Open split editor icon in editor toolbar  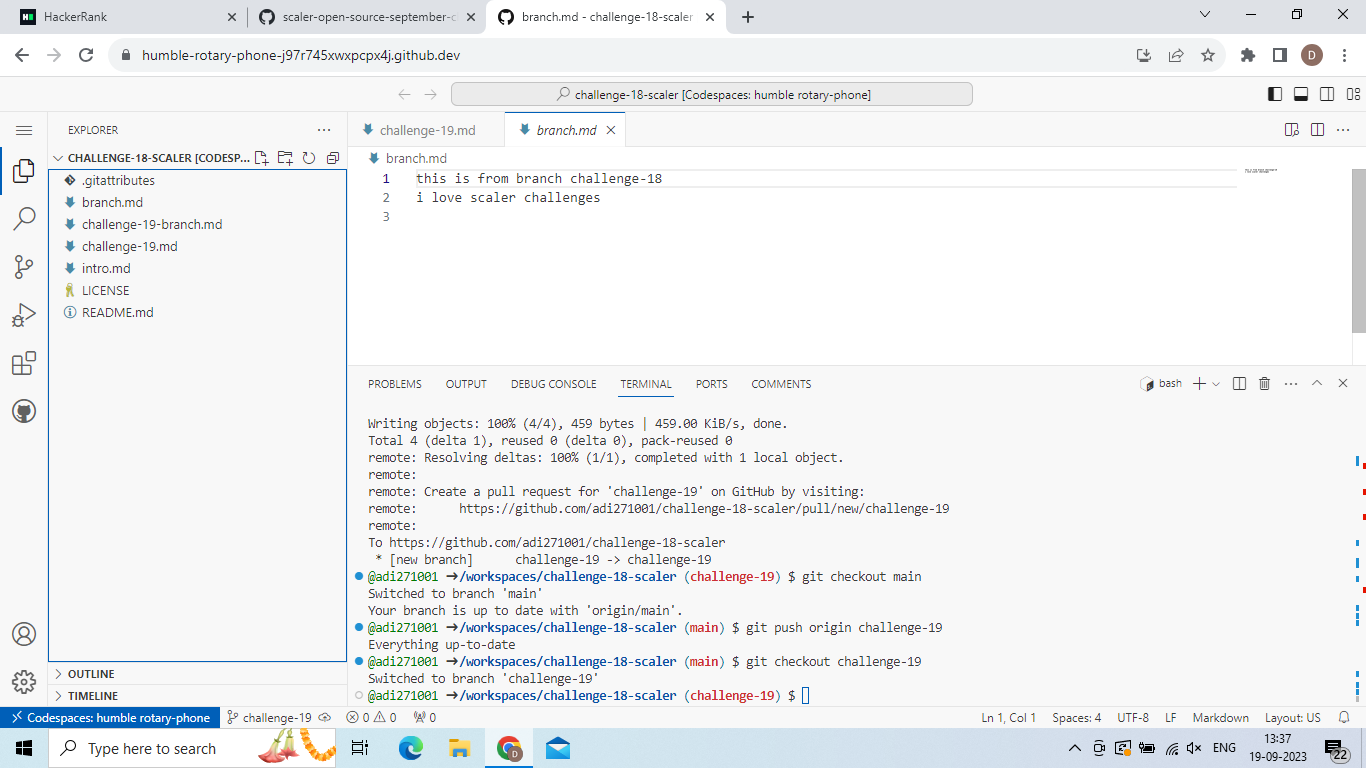coord(1315,130)
